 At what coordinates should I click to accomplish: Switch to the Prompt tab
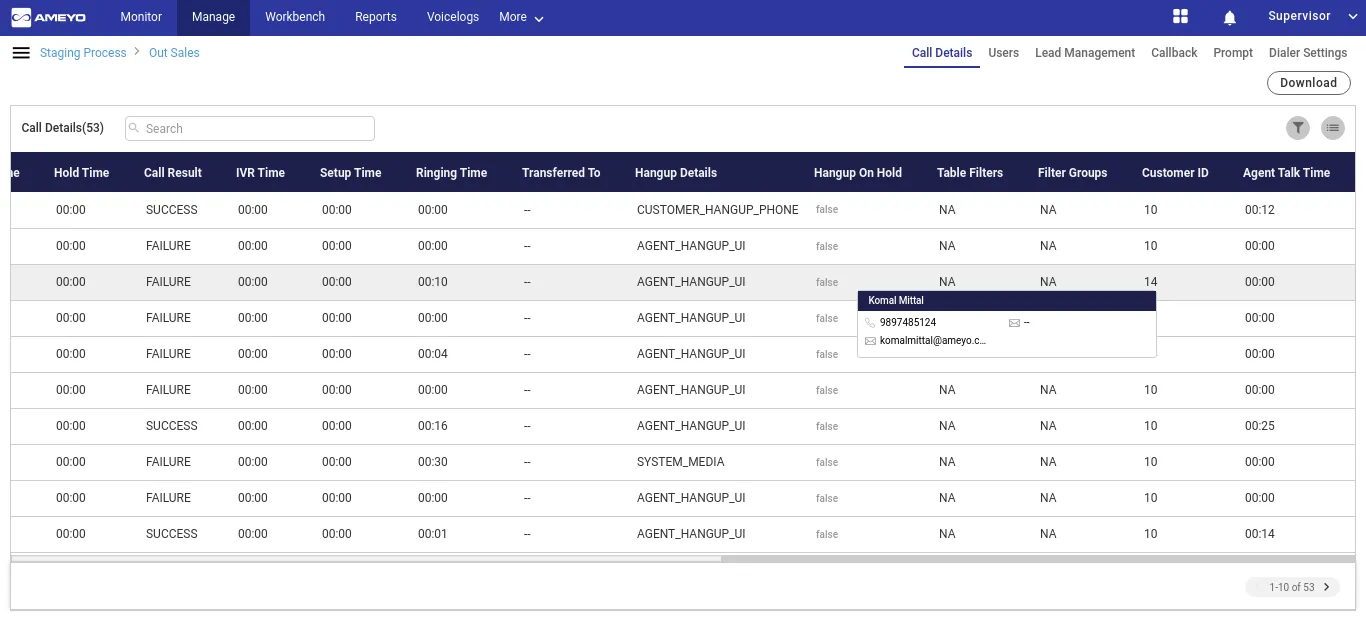(x=1233, y=53)
